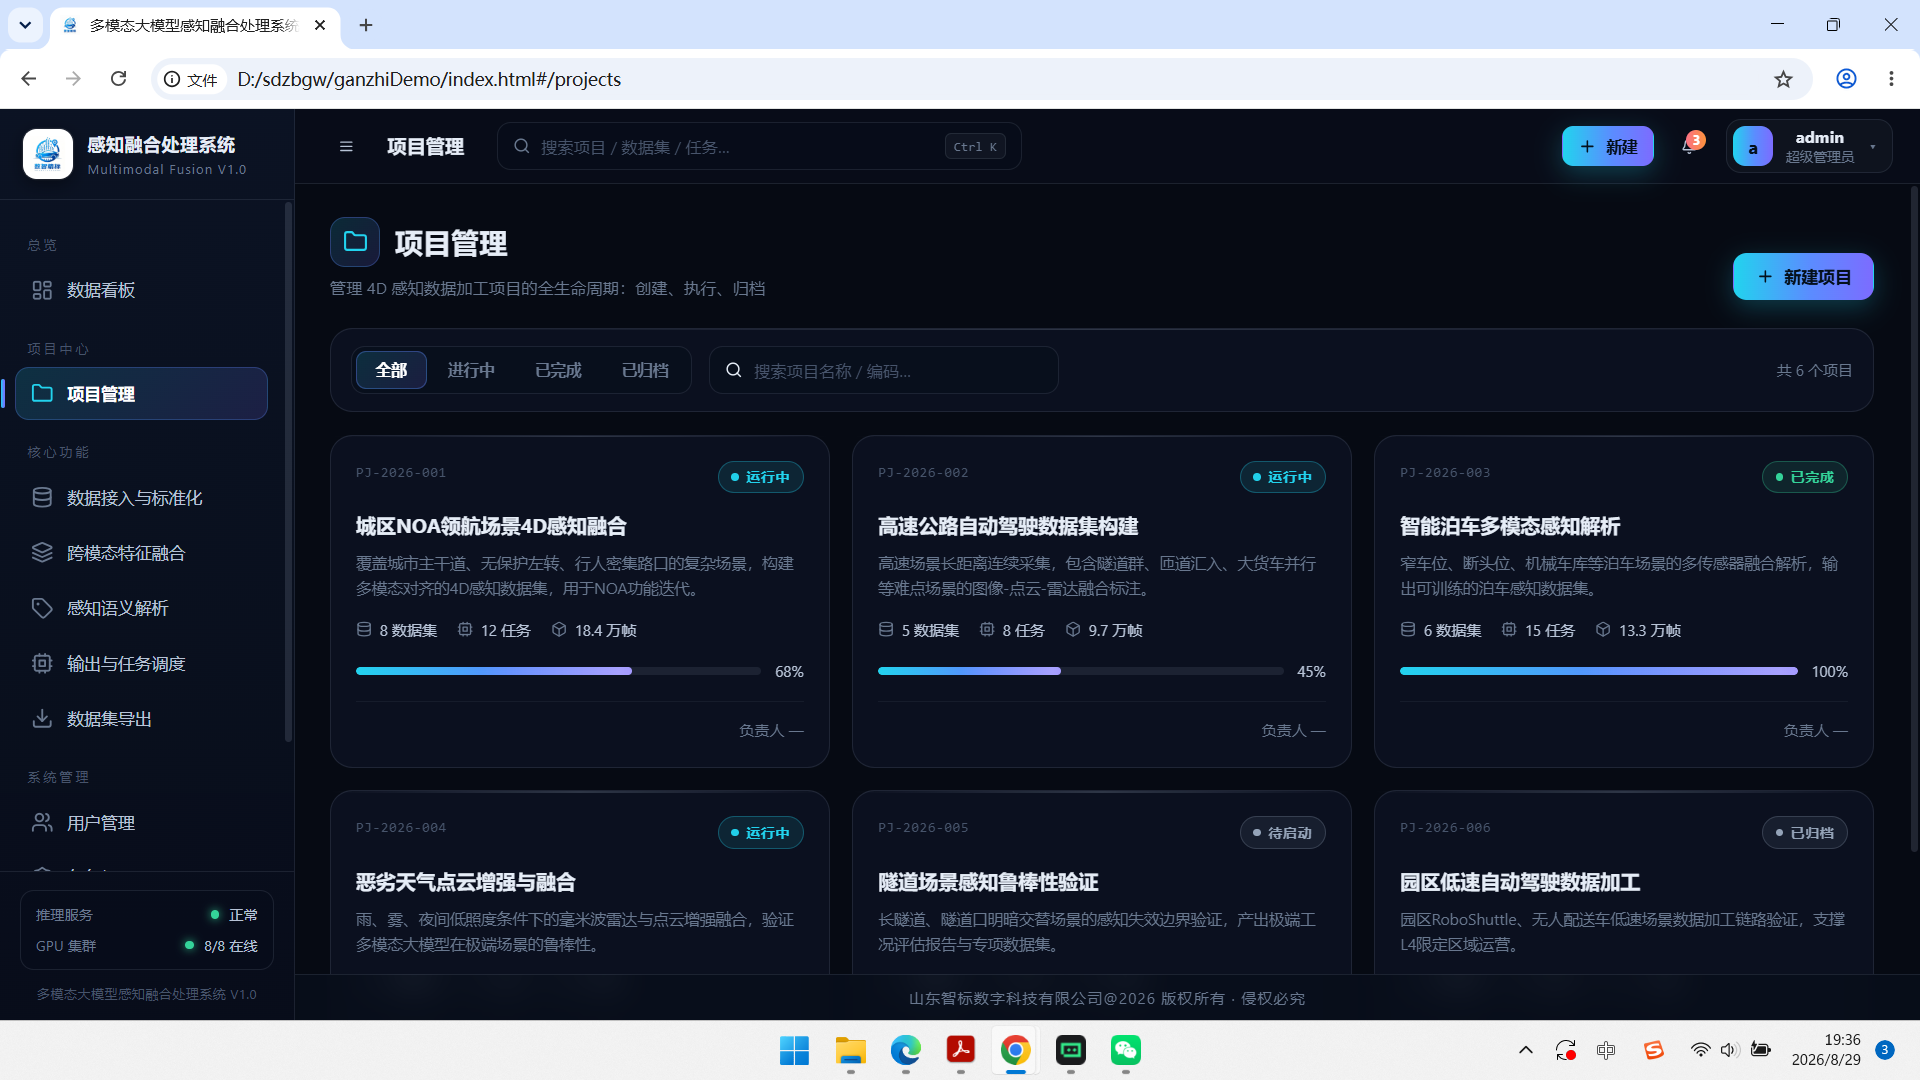Open WeChat from the taskbar

1126,1050
